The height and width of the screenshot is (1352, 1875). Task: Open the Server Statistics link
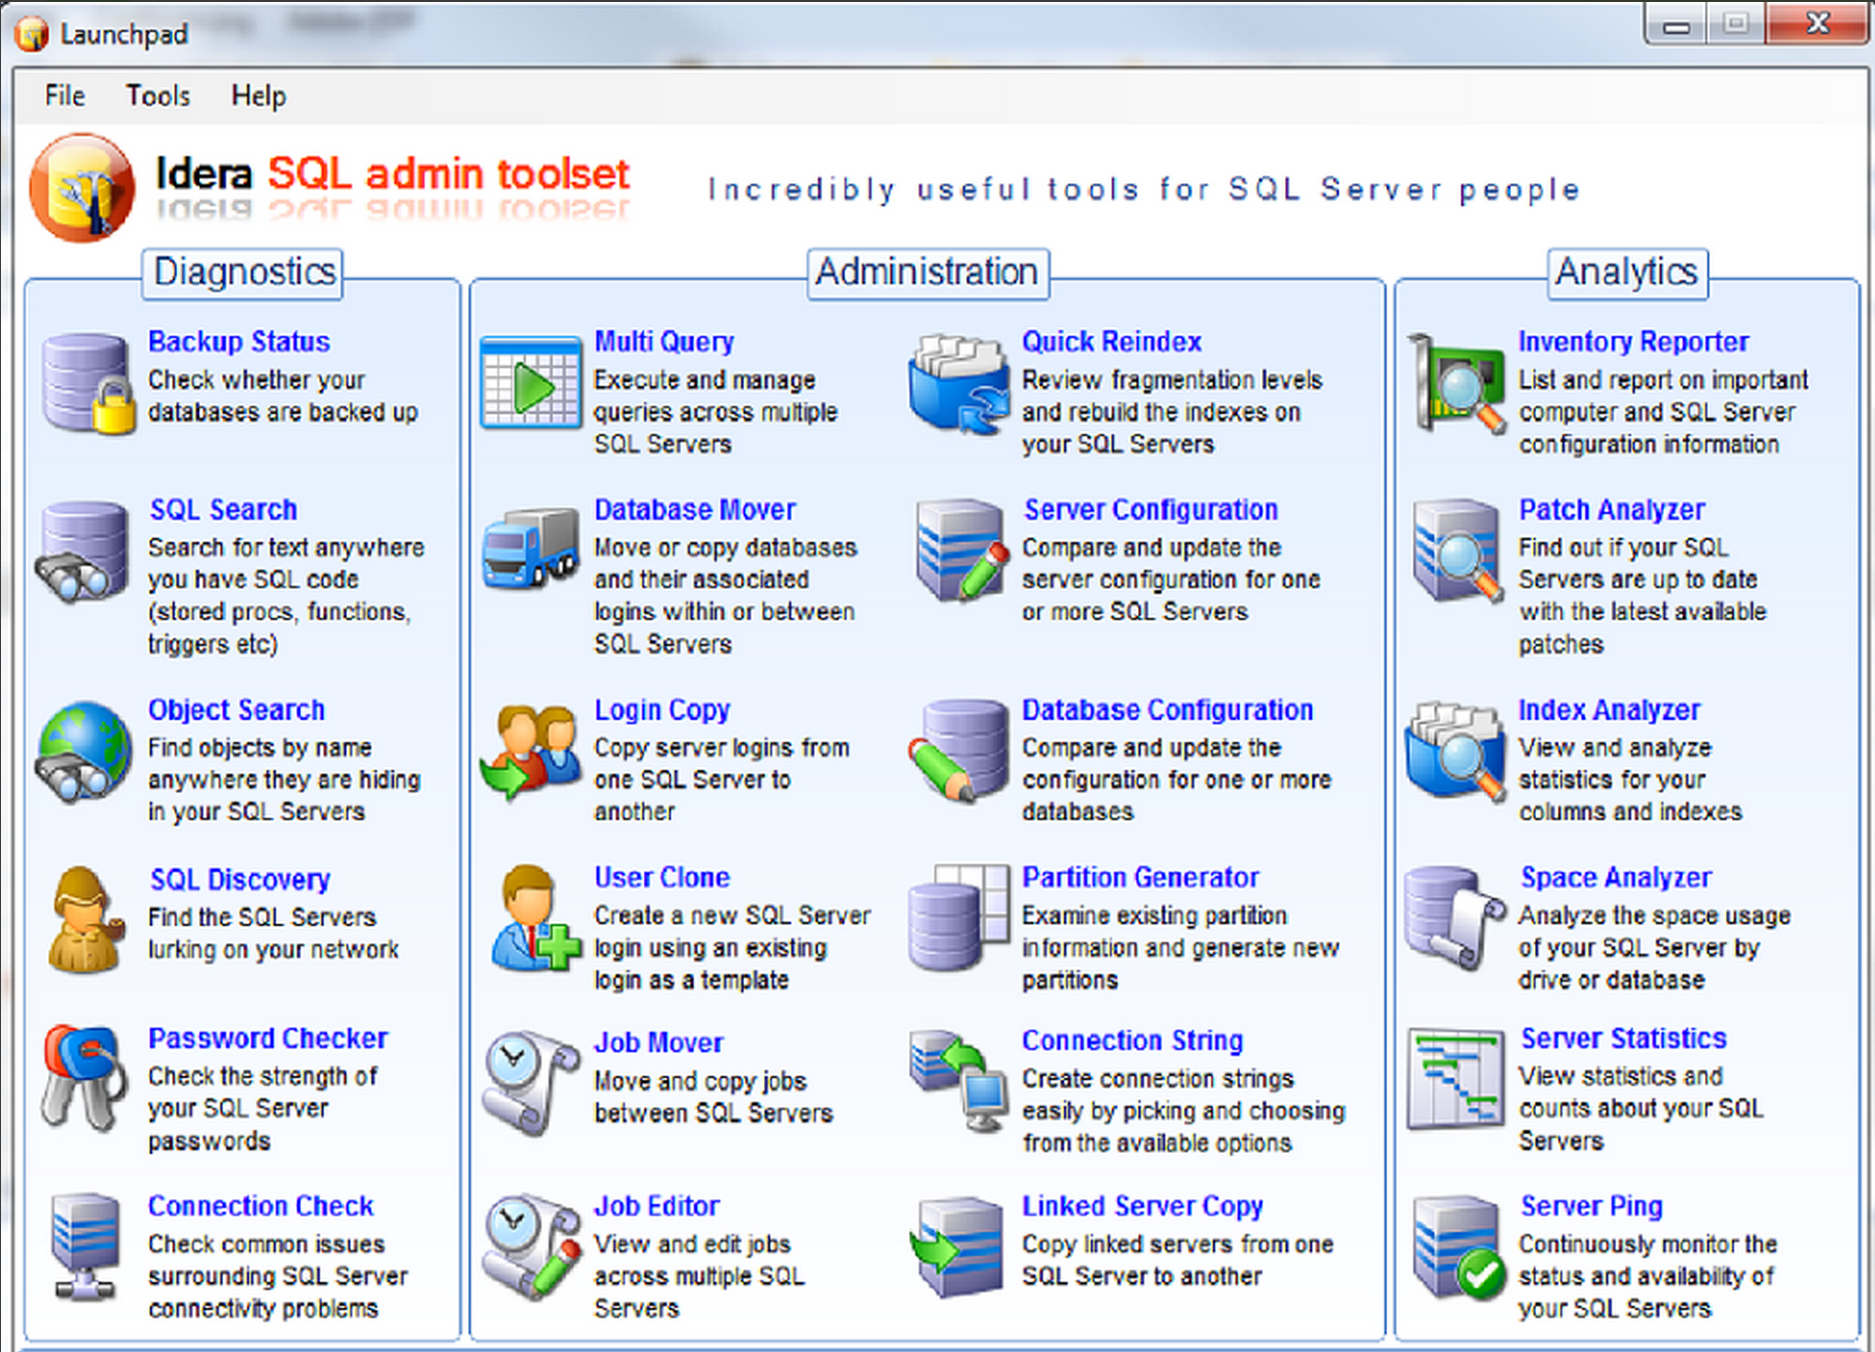pos(1624,1039)
